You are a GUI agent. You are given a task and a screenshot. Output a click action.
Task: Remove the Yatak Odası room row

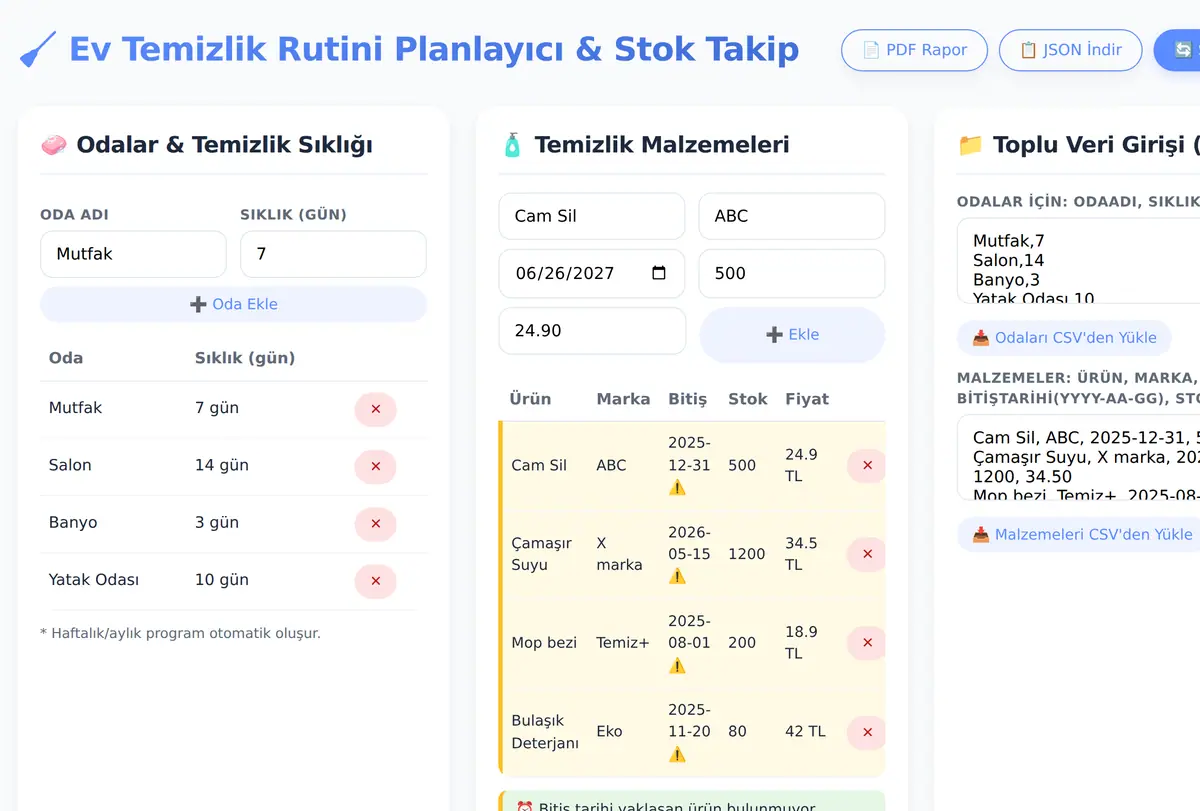[x=375, y=581]
